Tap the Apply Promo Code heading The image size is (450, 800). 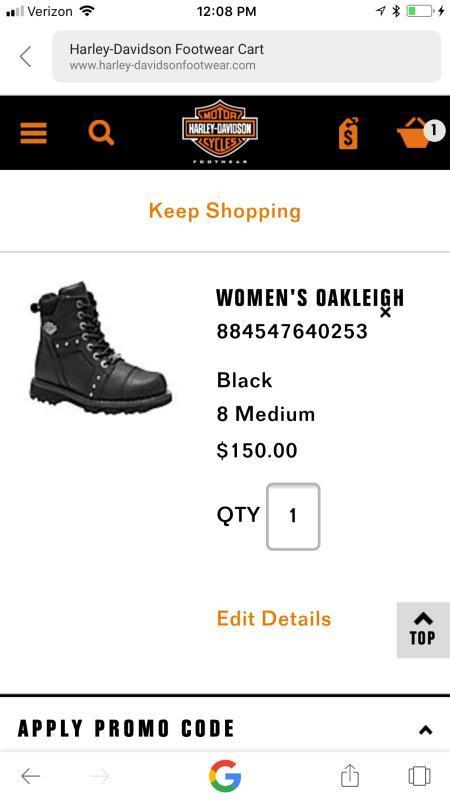tap(126, 729)
